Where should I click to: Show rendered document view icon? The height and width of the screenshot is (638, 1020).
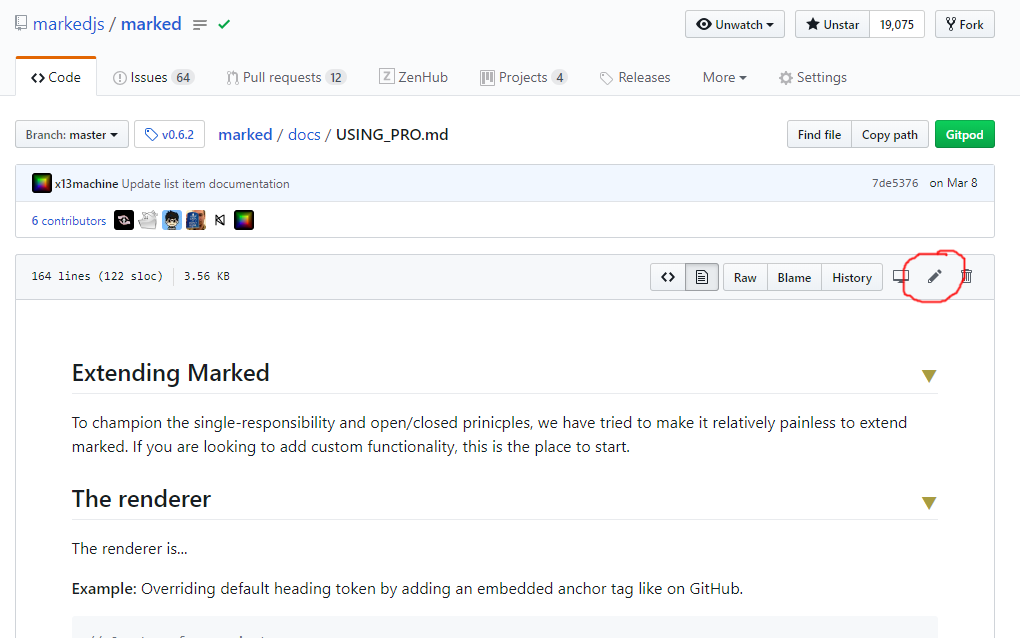coord(702,277)
